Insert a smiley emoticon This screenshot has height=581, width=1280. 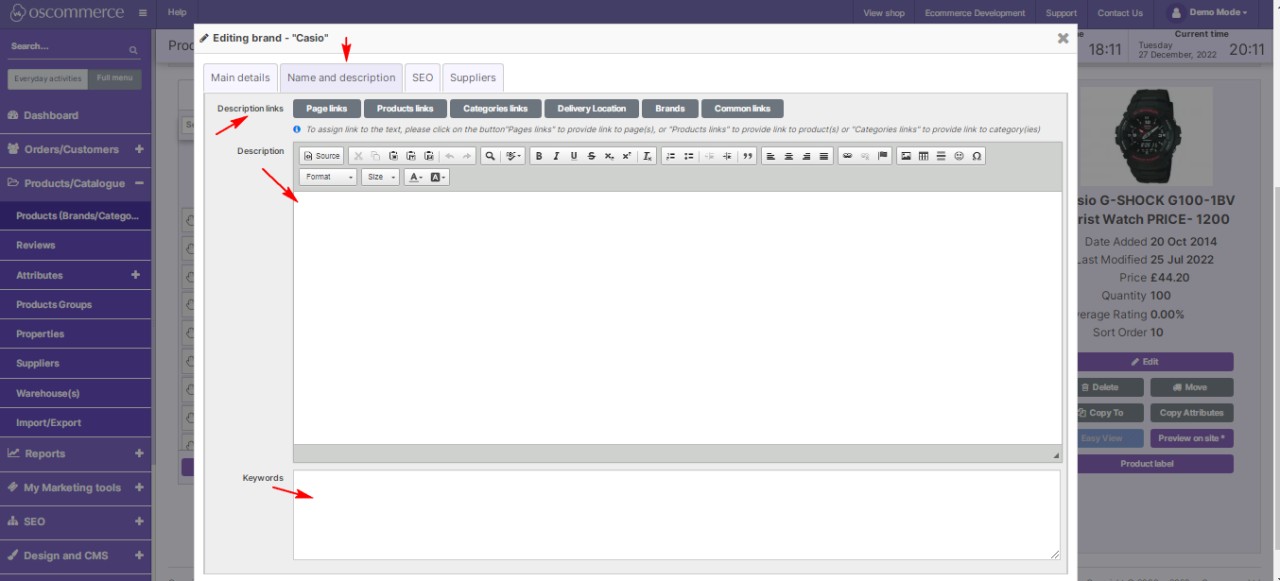tap(959, 156)
